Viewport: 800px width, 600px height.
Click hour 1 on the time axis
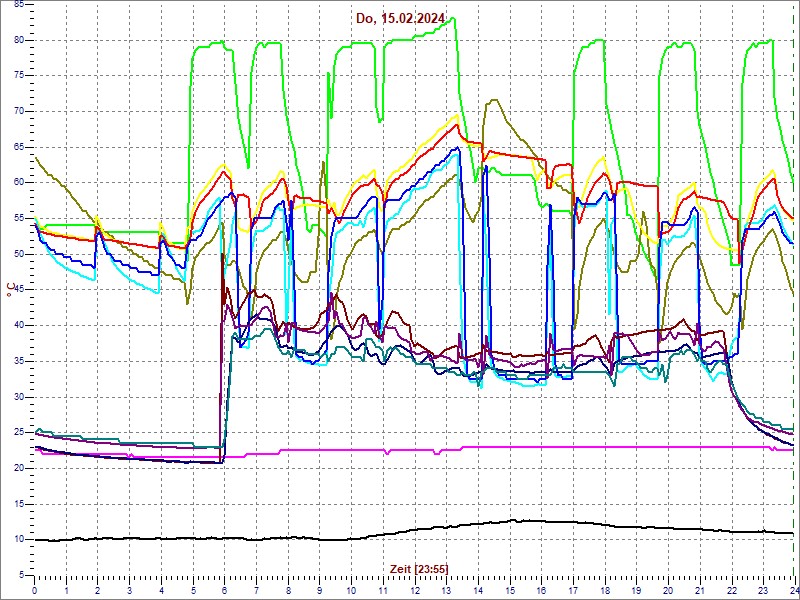tap(66, 590)
